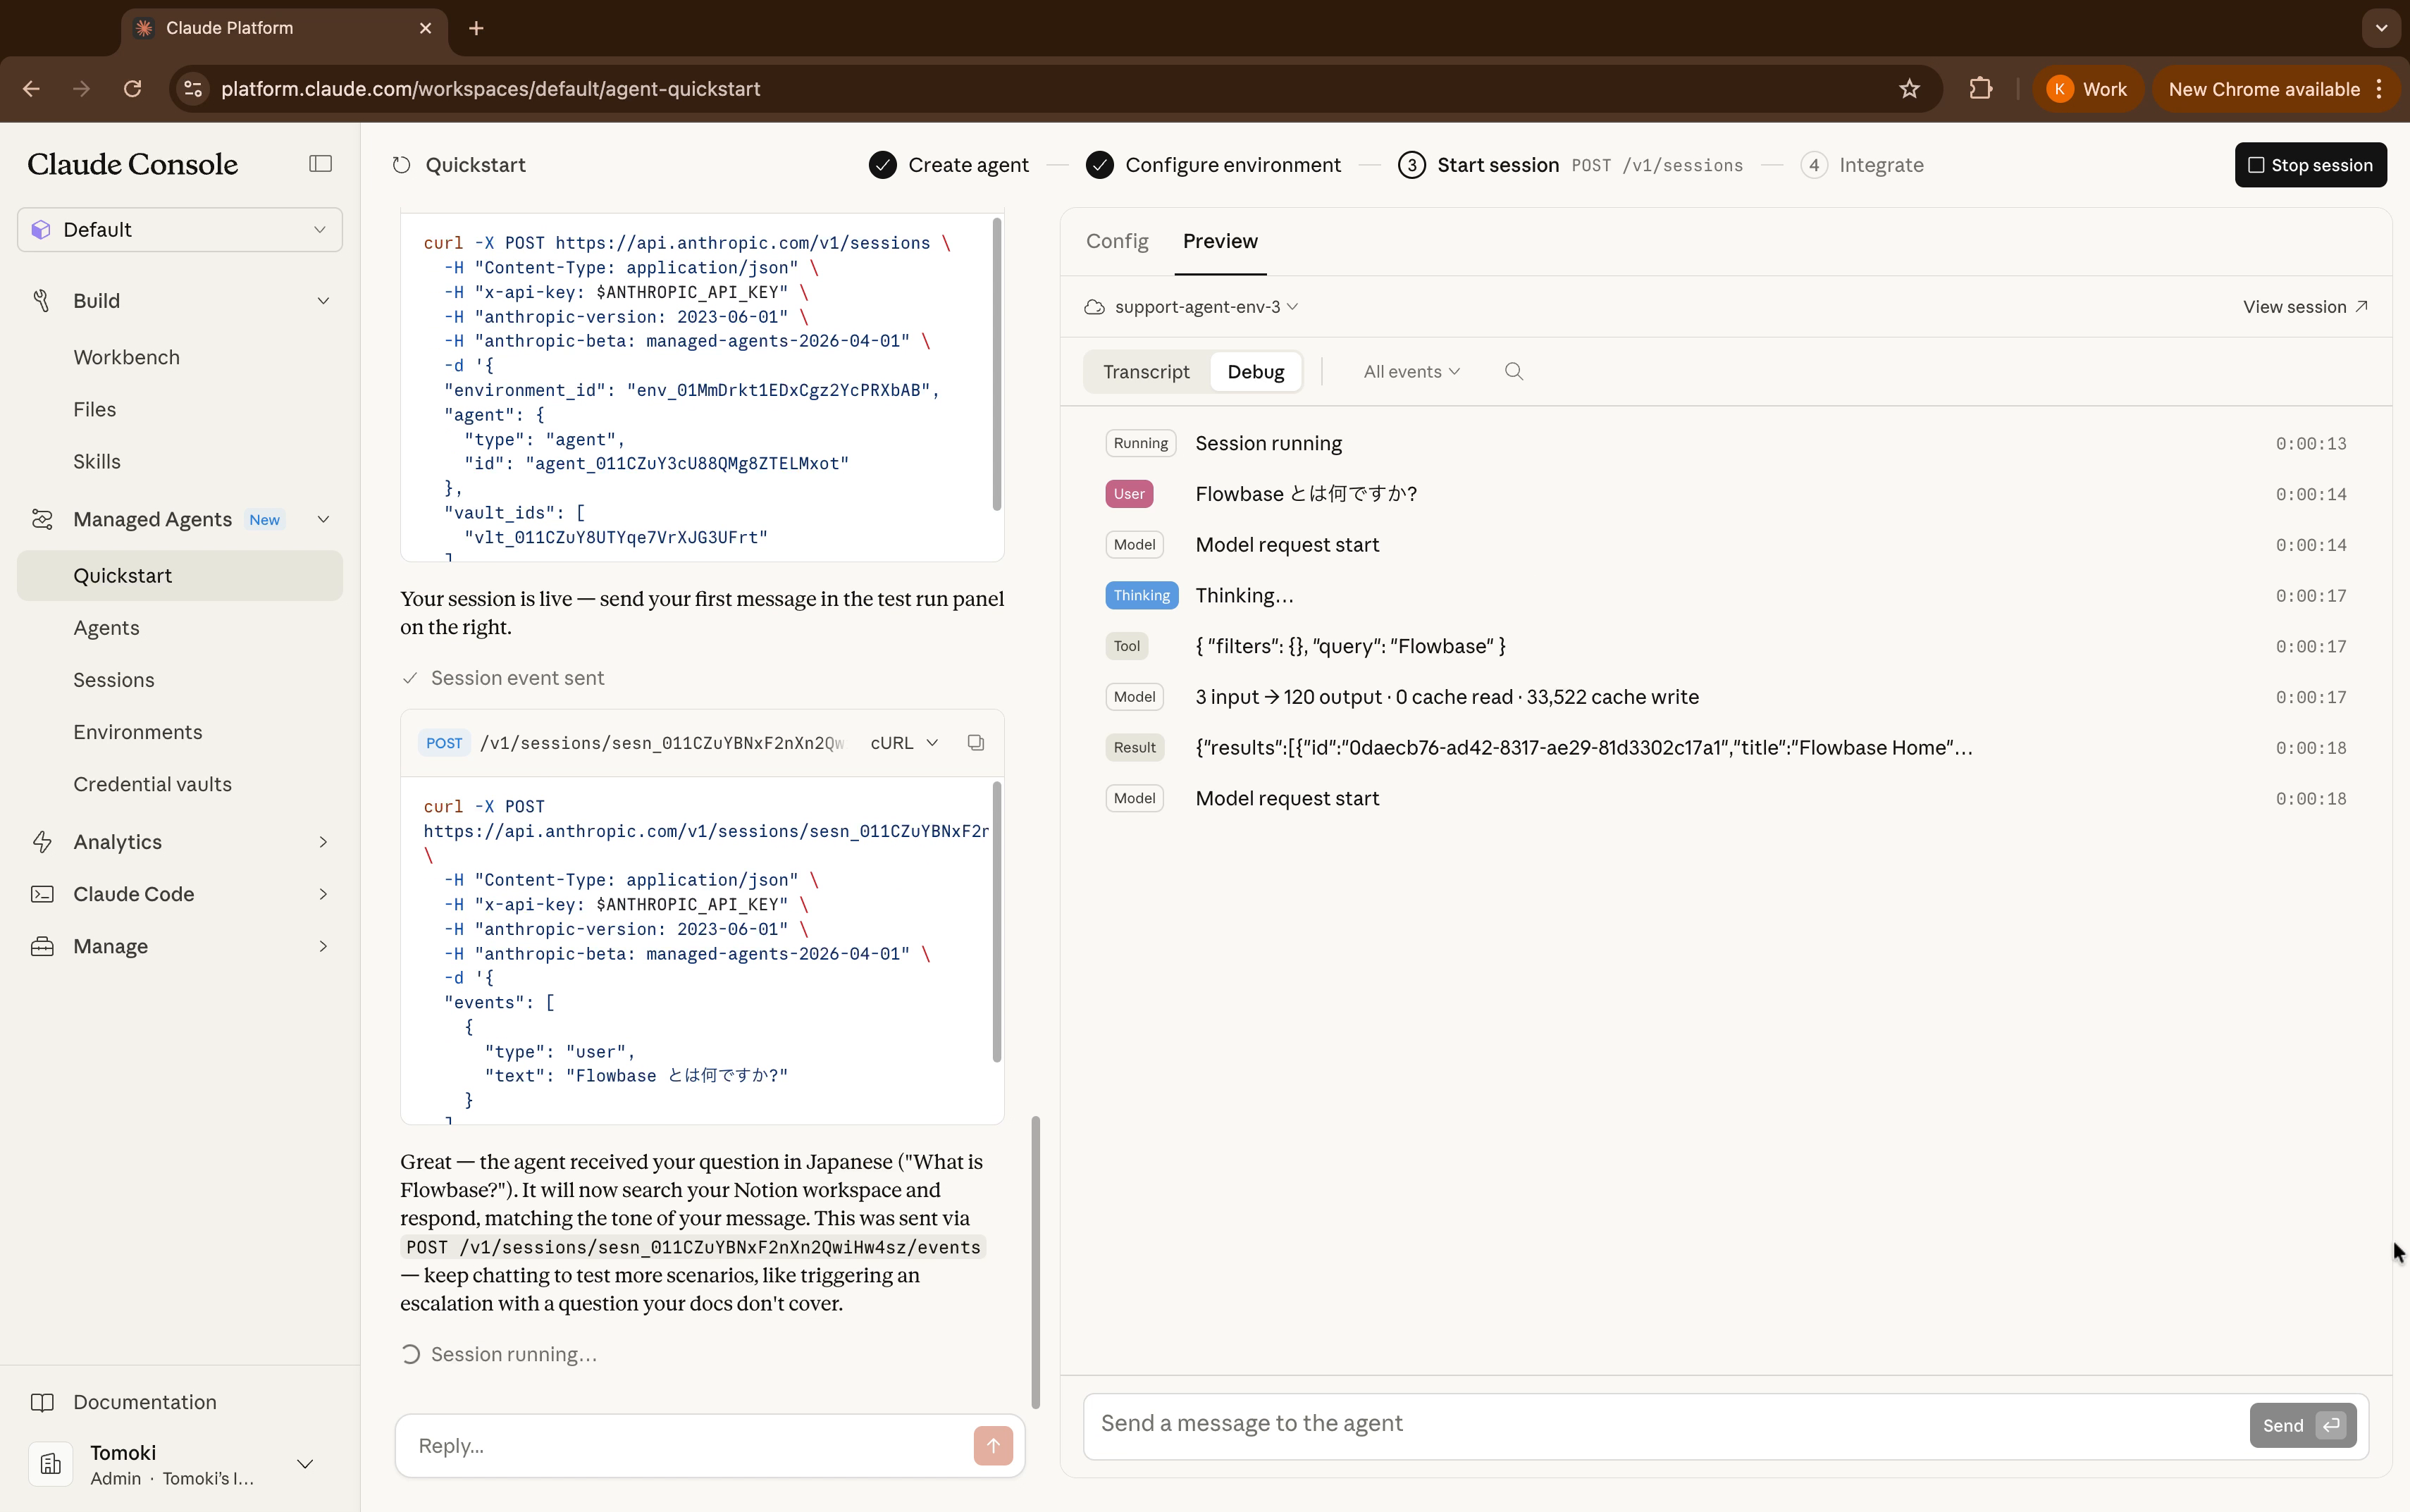Click the organization building icon by Tomoki

tap(51, 1464)
